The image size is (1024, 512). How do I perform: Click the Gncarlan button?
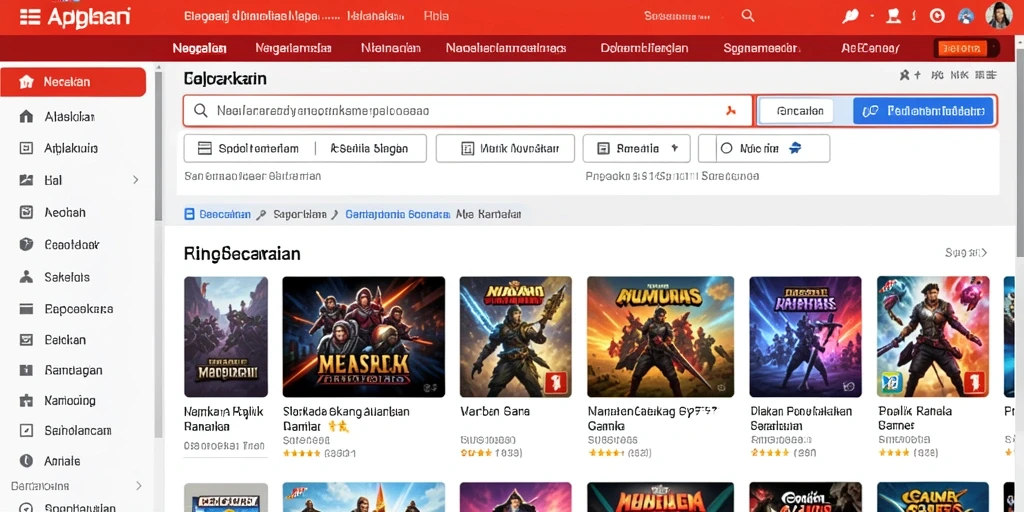pos(795,111)
